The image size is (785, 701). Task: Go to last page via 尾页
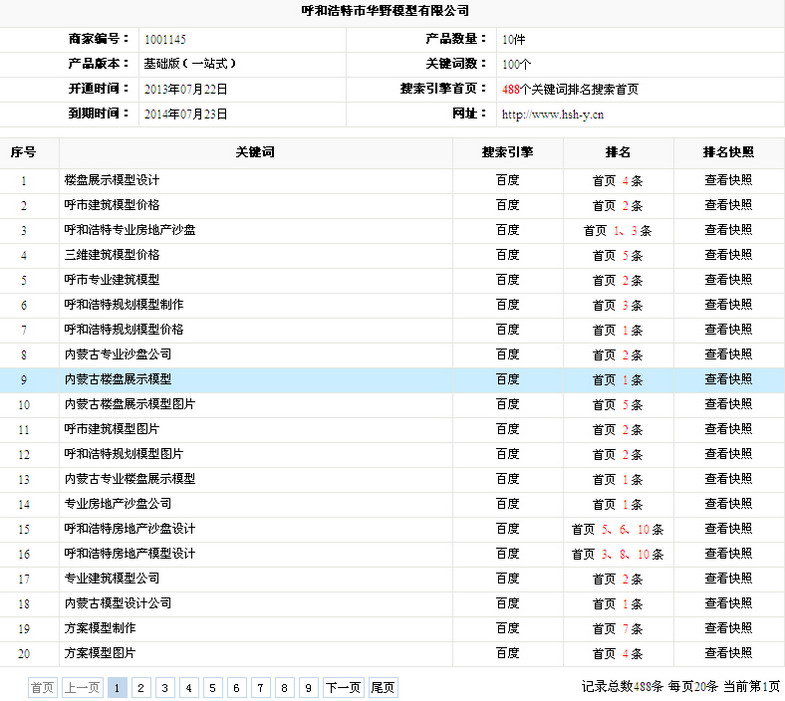click(383, 687)
